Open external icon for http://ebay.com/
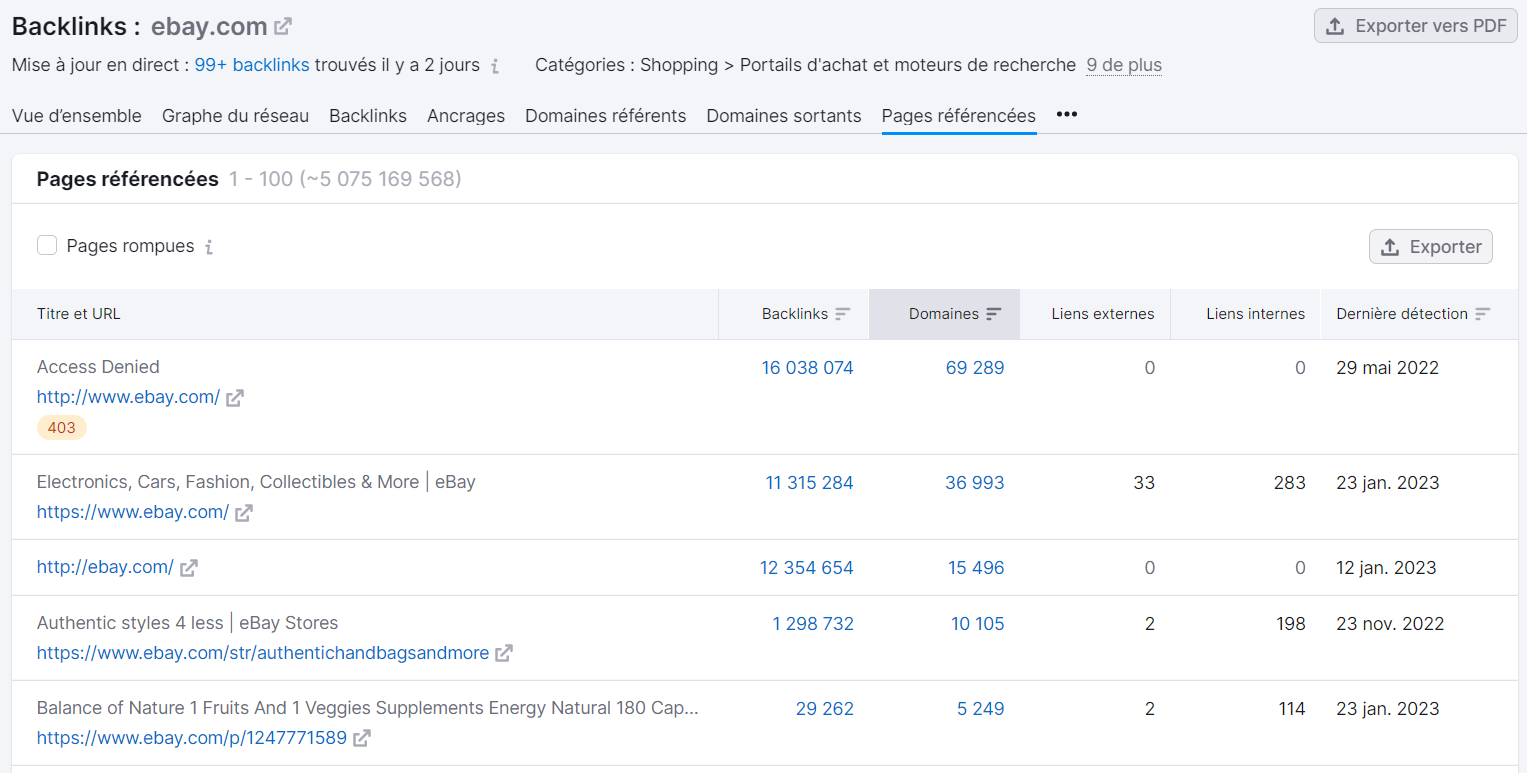 189,568
